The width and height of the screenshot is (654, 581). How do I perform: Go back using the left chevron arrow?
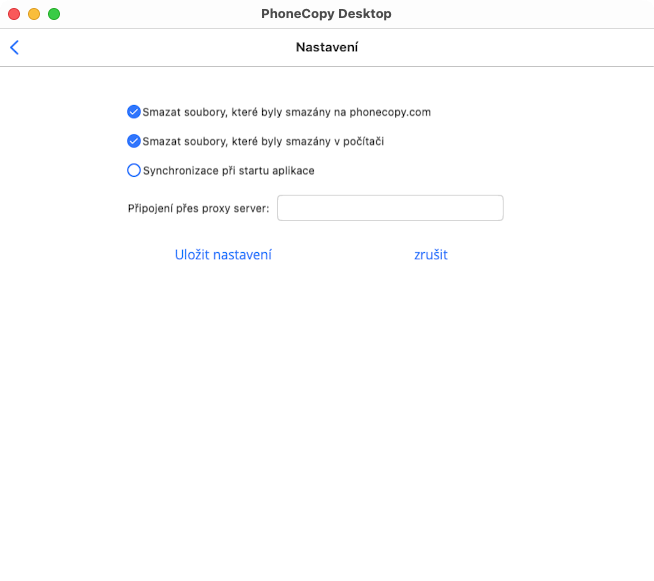tap(14, 47)
